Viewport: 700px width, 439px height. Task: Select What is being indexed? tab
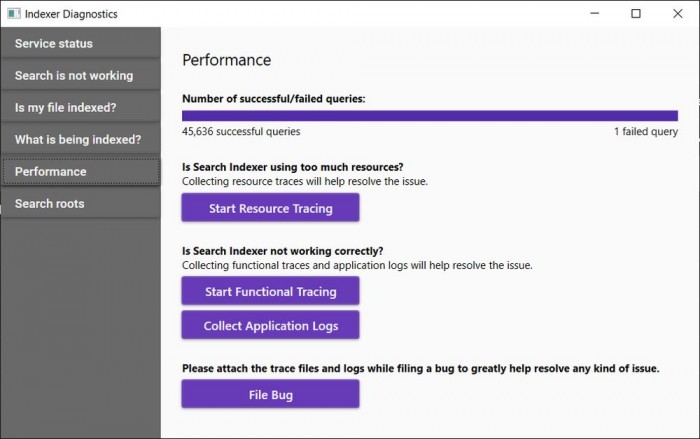pyautogui.click(x=80, y=140)
